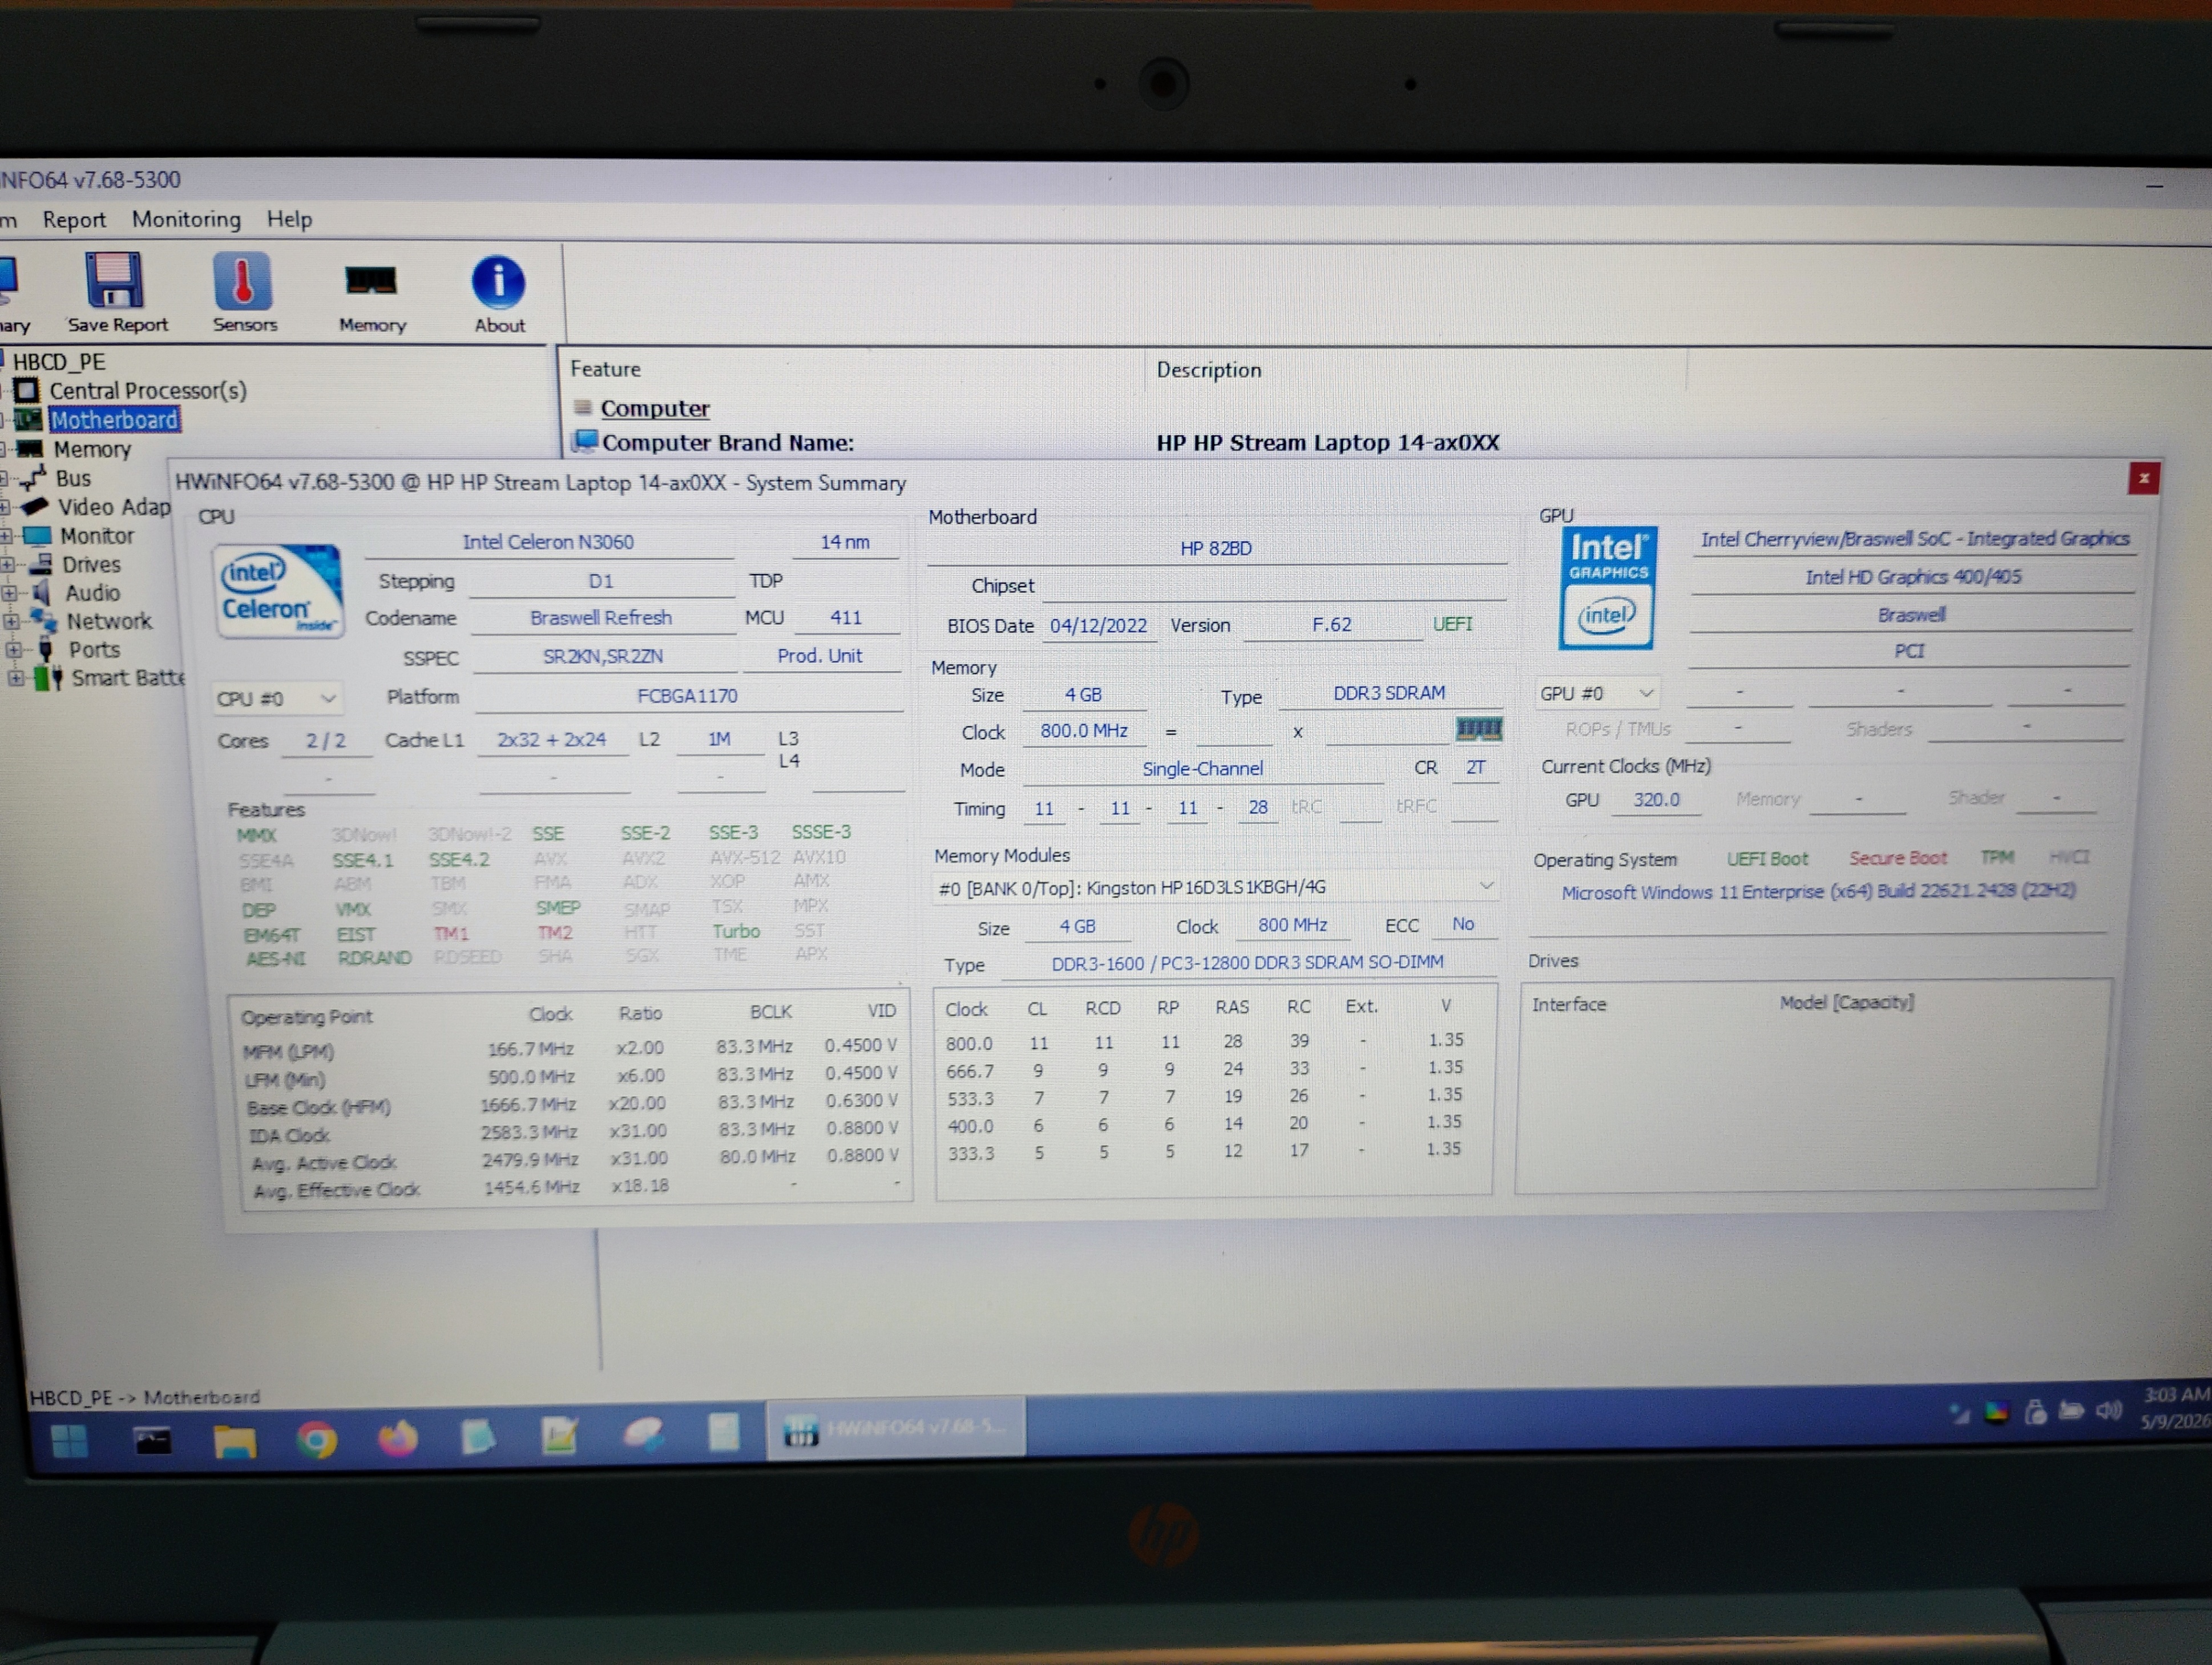Expand the Audio node

[x=10, y=593]
